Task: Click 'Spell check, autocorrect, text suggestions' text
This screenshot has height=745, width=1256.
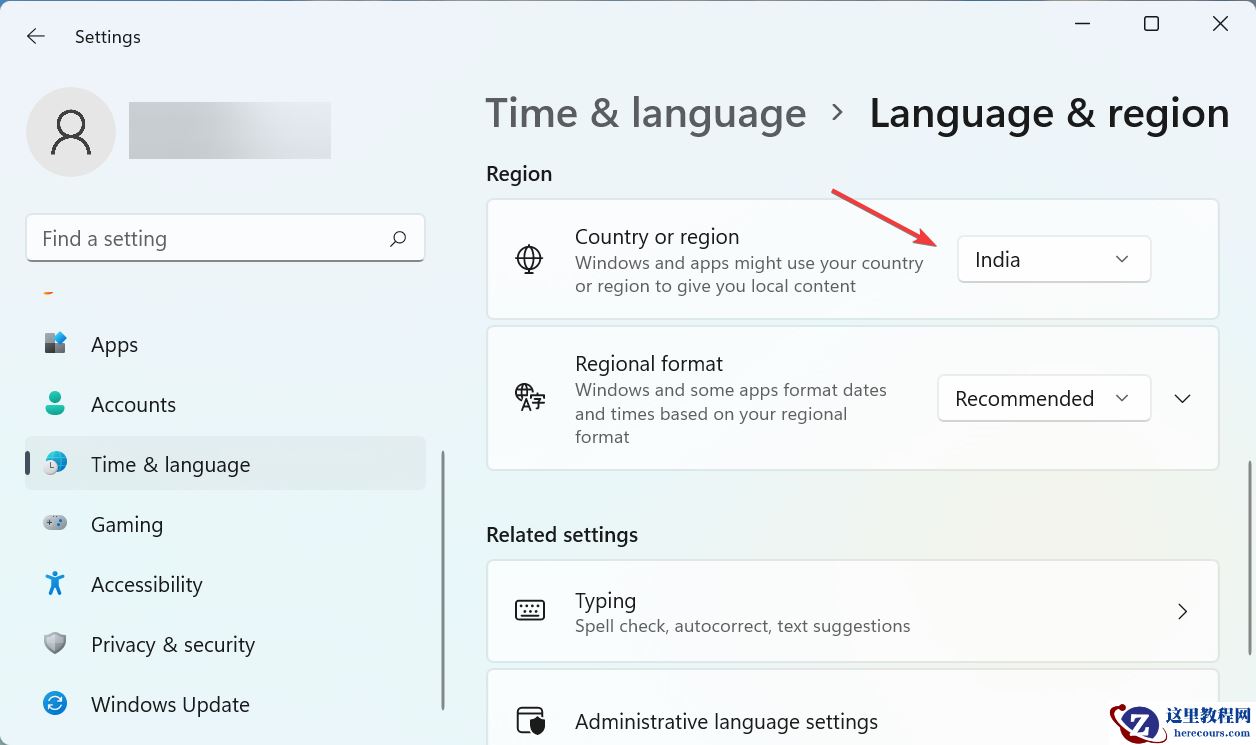Action: click(x=743, y=626)
